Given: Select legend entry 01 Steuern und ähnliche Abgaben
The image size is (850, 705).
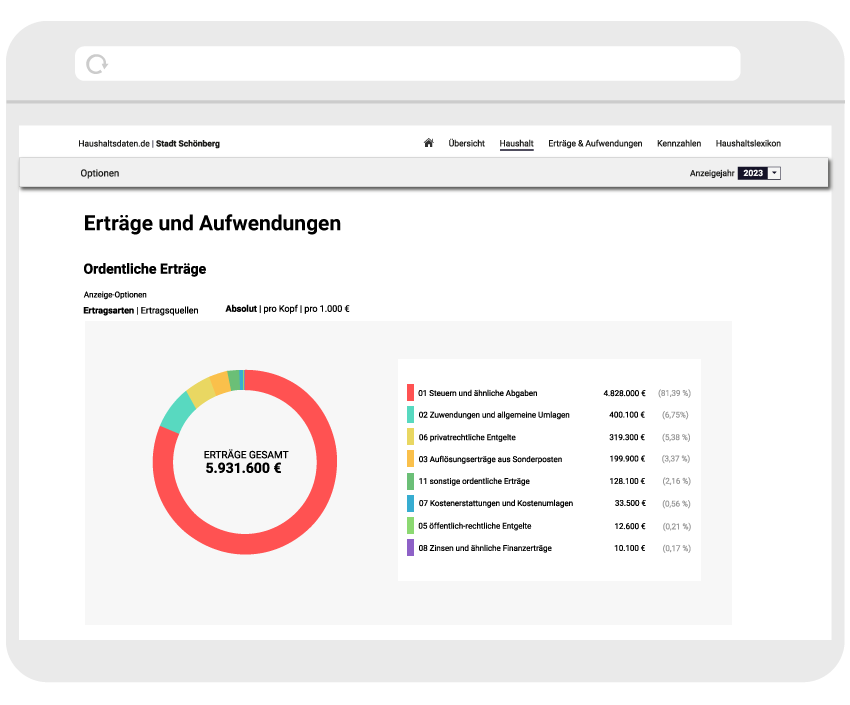Looking at the screenshot, I should coord(478,393).
